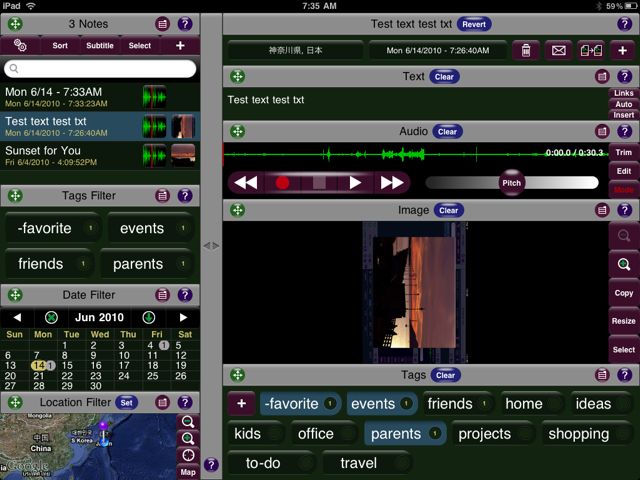Duplicate note with copy-documents icon
Screen dimensions: 640x480
coord(591,51)
